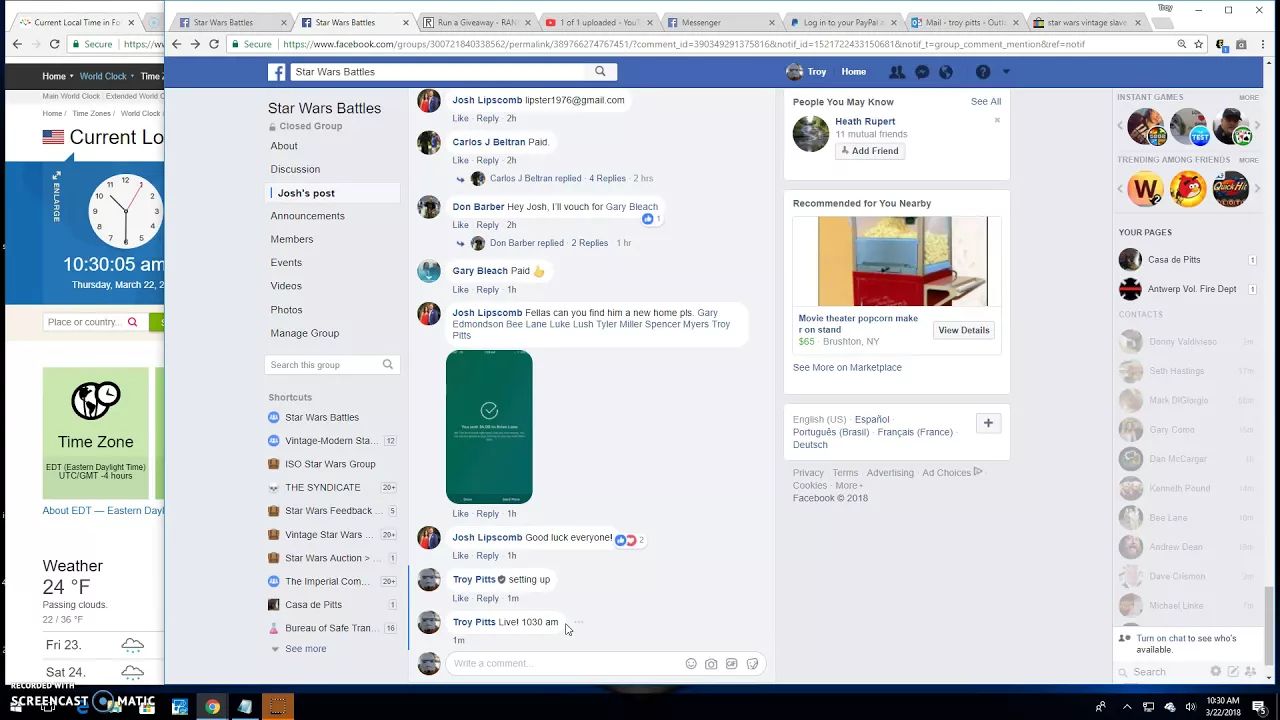Post a GIF using the GIF icon
Image resolution: width=1280 pixels, height=720 pixels.
pyautogui.click(x=732, y=664)
